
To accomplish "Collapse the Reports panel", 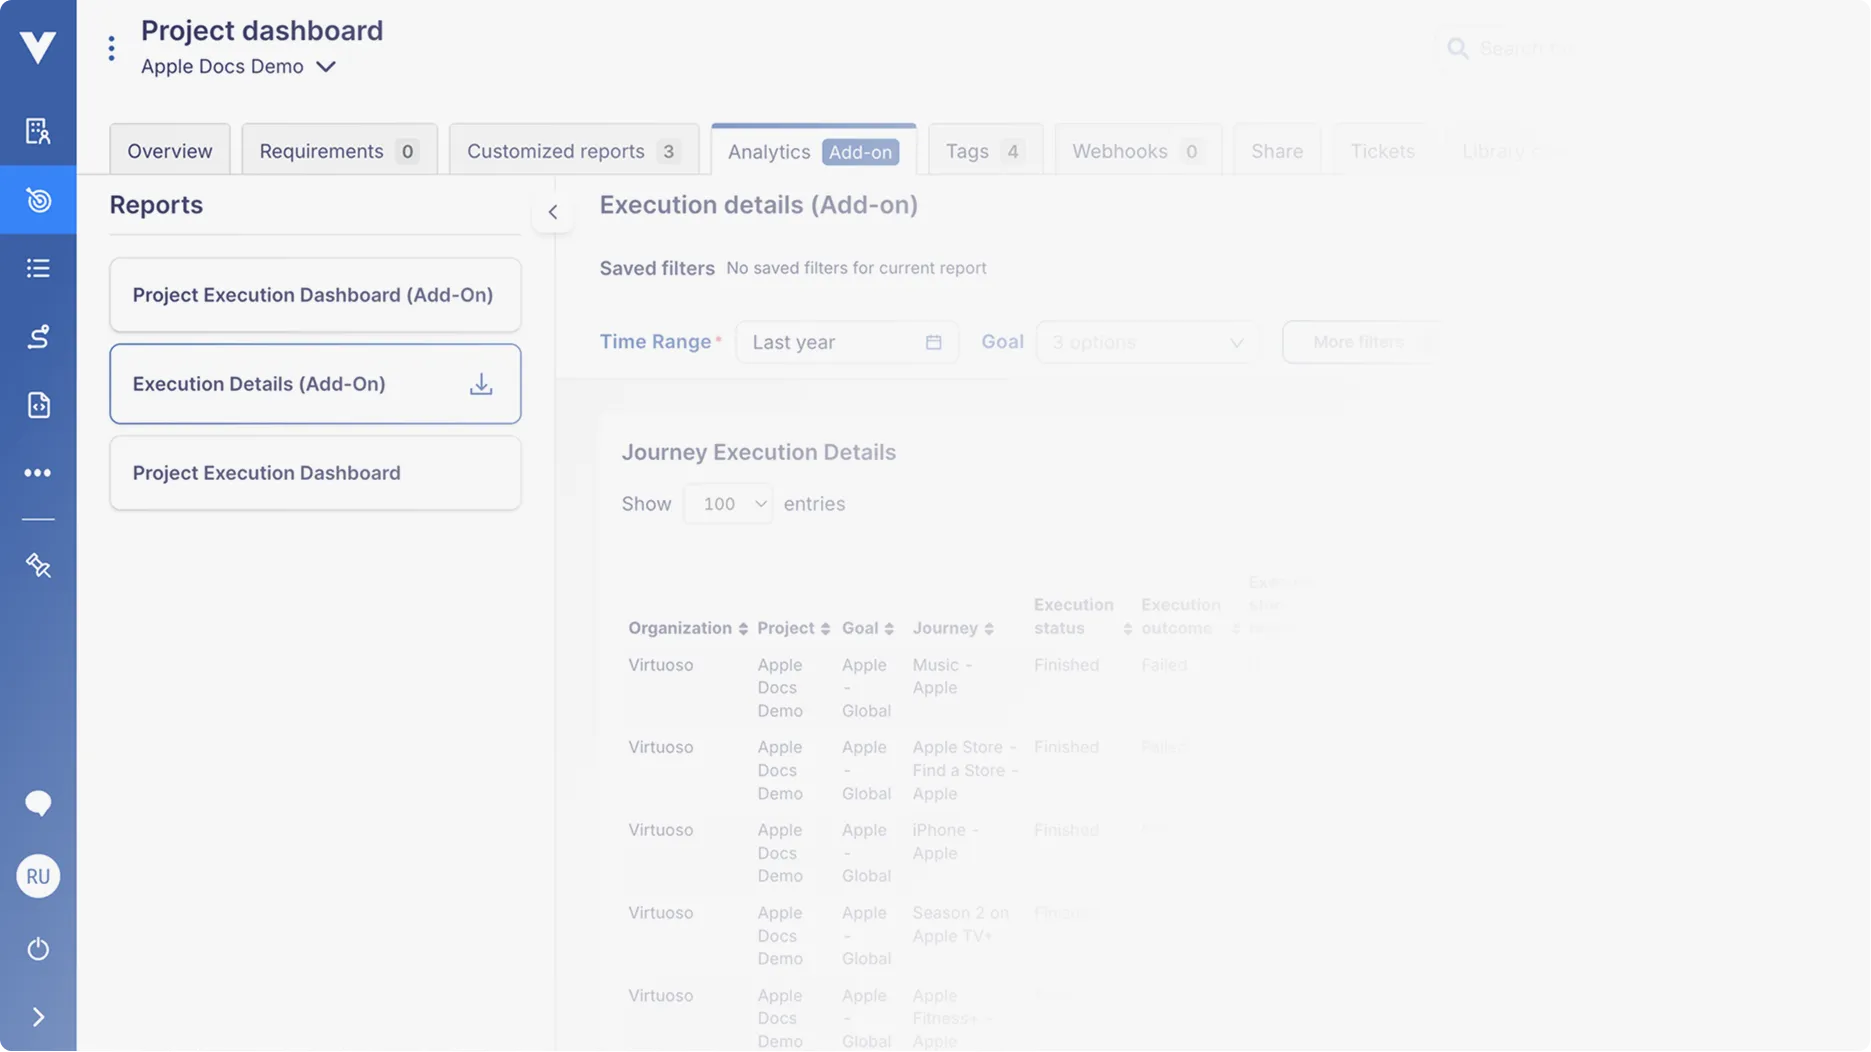I will [553, 212].
